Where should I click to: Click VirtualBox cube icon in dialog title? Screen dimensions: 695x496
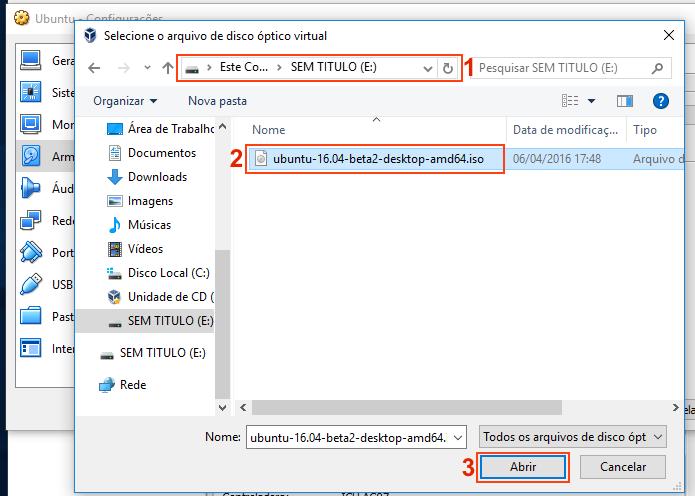coord(90,35)
